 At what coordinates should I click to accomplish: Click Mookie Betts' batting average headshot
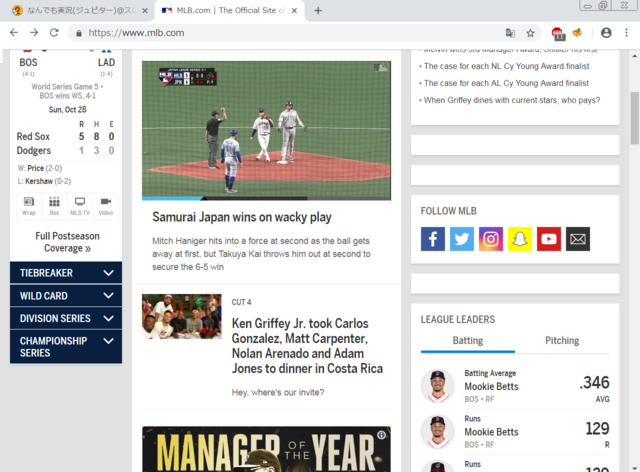pyautogui.click(x=438, y=386)
